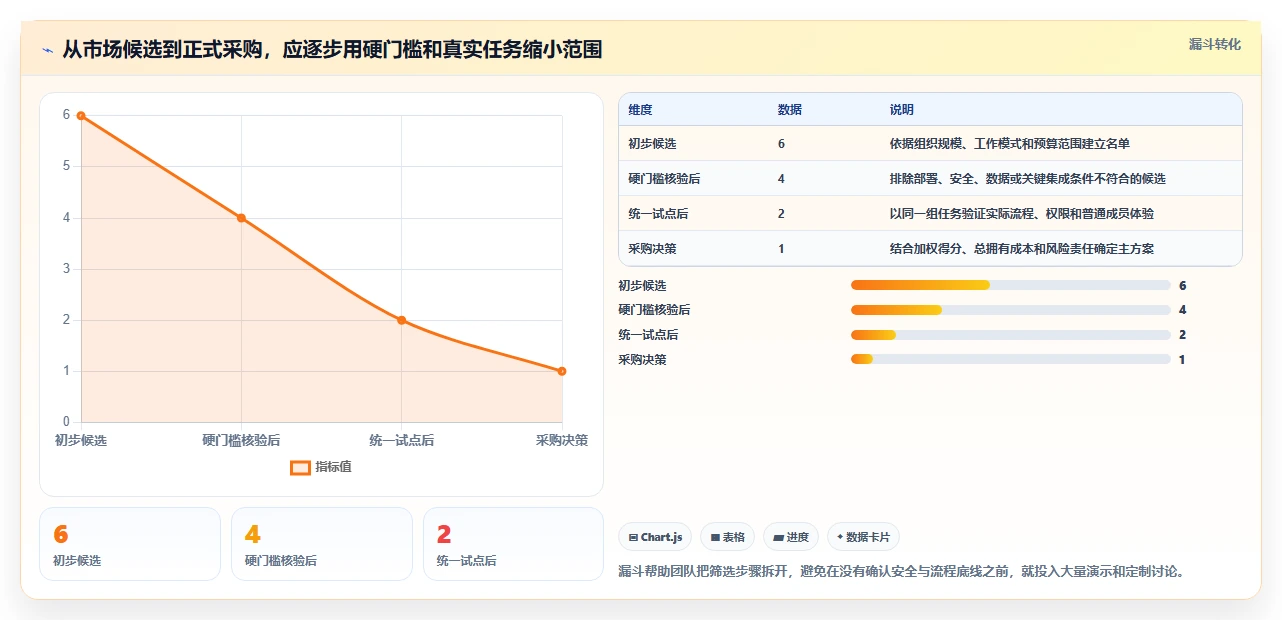Select the 表格 chip
The width and height of the screenshot is (1282, 620).
[x=728, y=537]
